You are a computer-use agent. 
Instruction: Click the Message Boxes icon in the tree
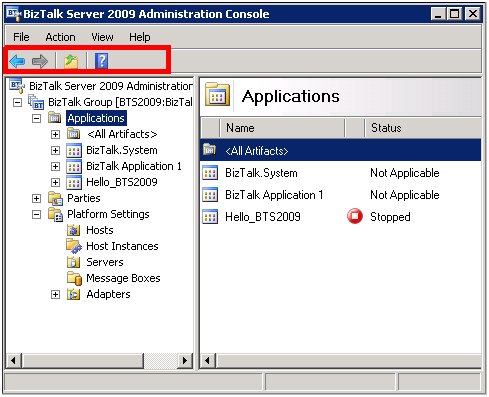click(x=74, y=278)
